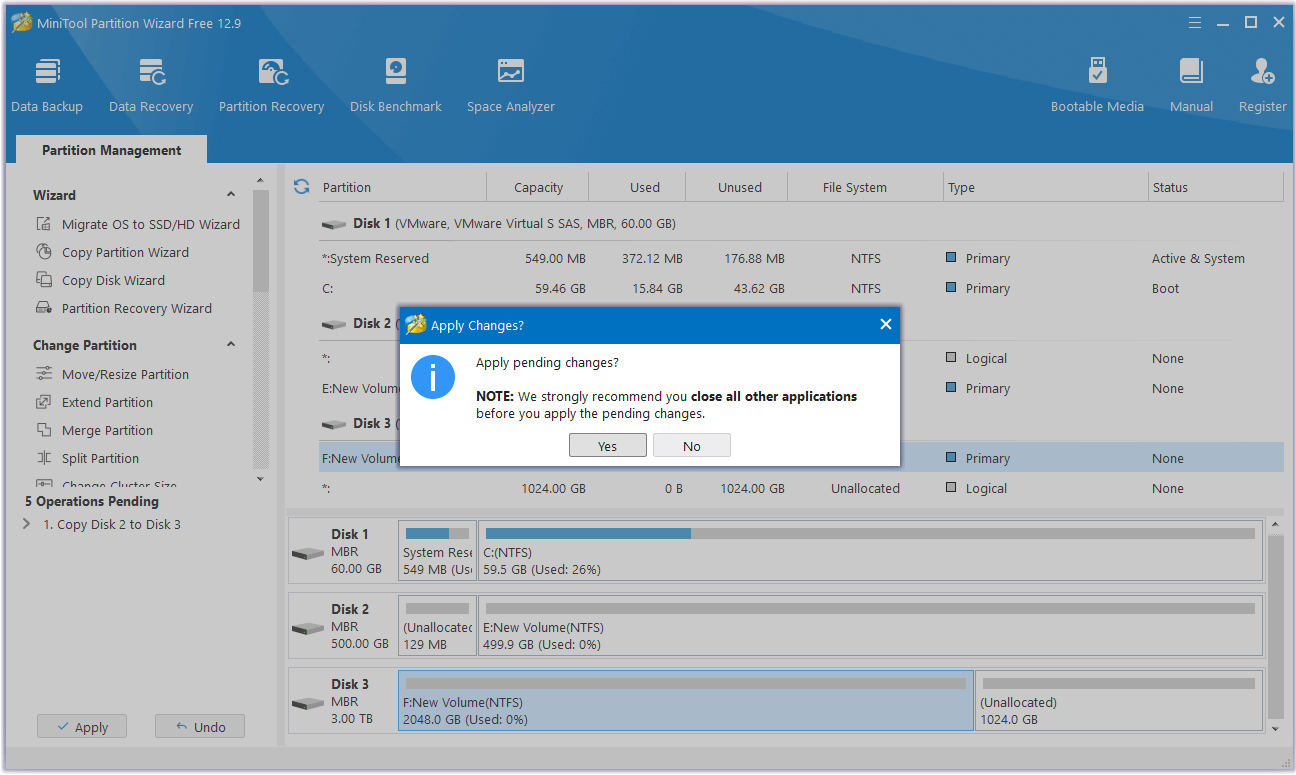Expand the pending operation Copy Disk 2 to Disk 3
This screenshot has height=775, width=1296.
[x=27, y=524]
